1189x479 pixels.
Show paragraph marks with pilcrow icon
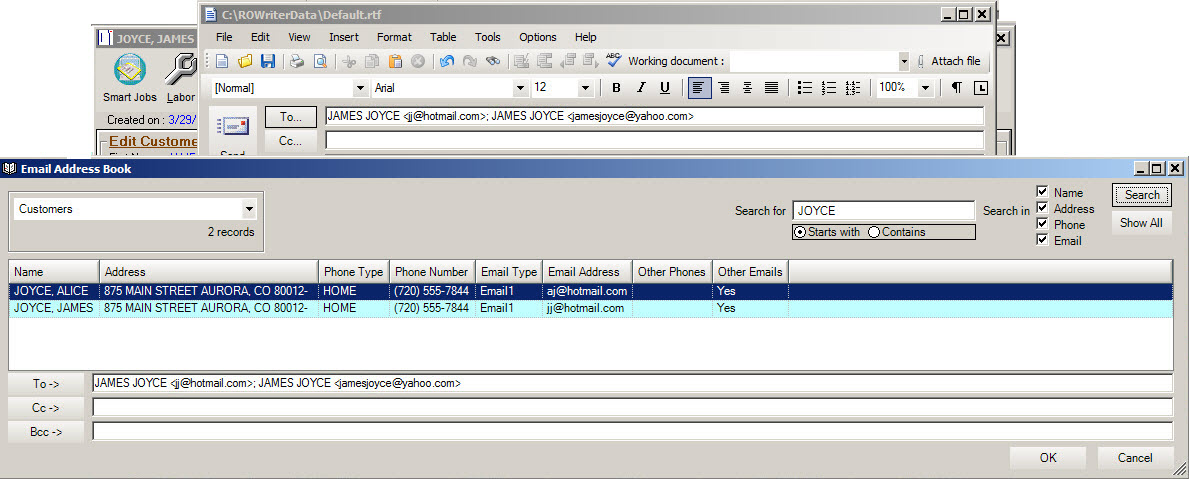pos(956,88)
